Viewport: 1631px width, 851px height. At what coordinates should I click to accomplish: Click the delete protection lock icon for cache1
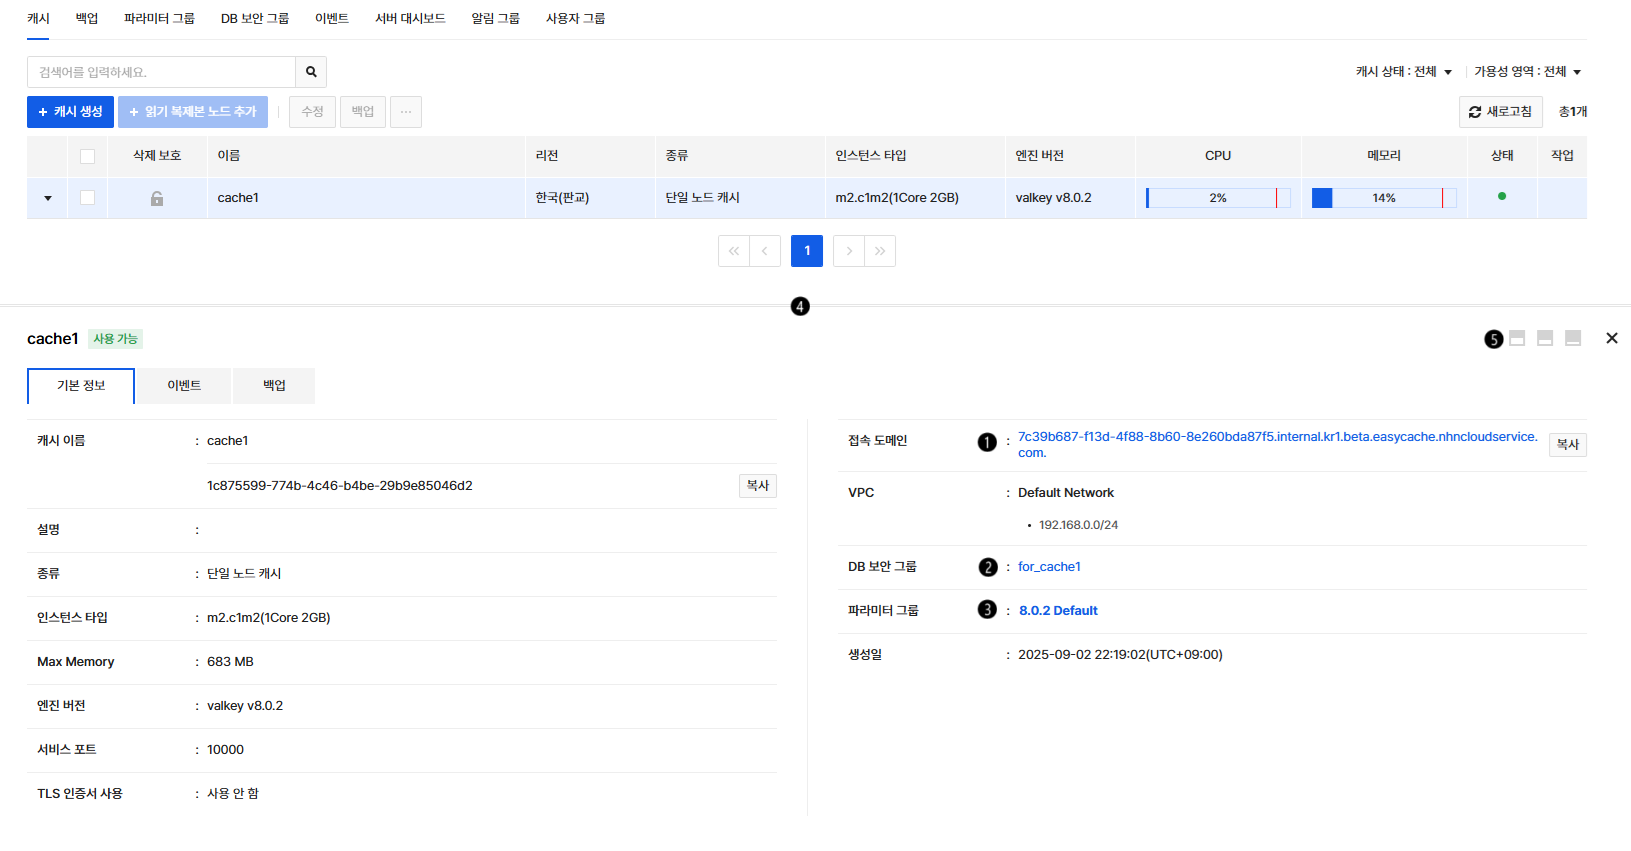[x=157, y=199]
